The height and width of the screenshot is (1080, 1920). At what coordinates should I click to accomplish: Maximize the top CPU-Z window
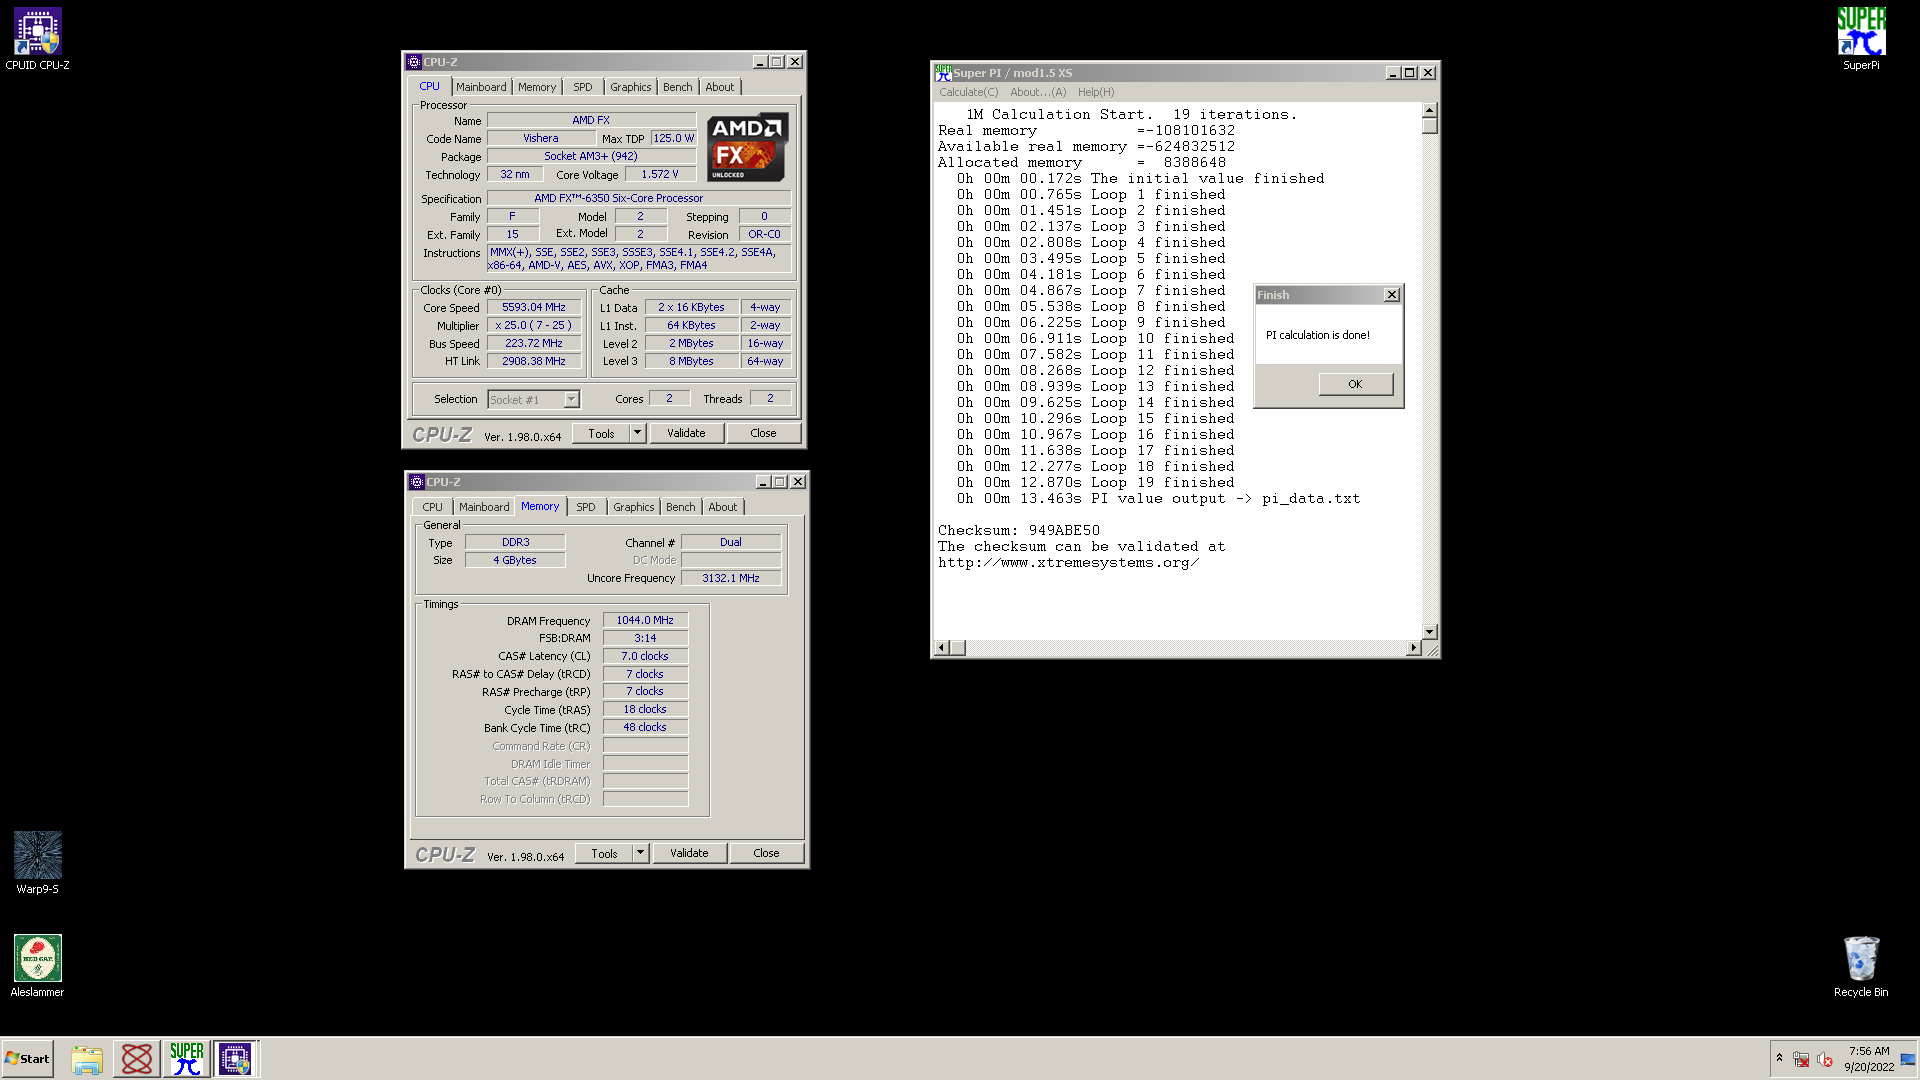777,62
